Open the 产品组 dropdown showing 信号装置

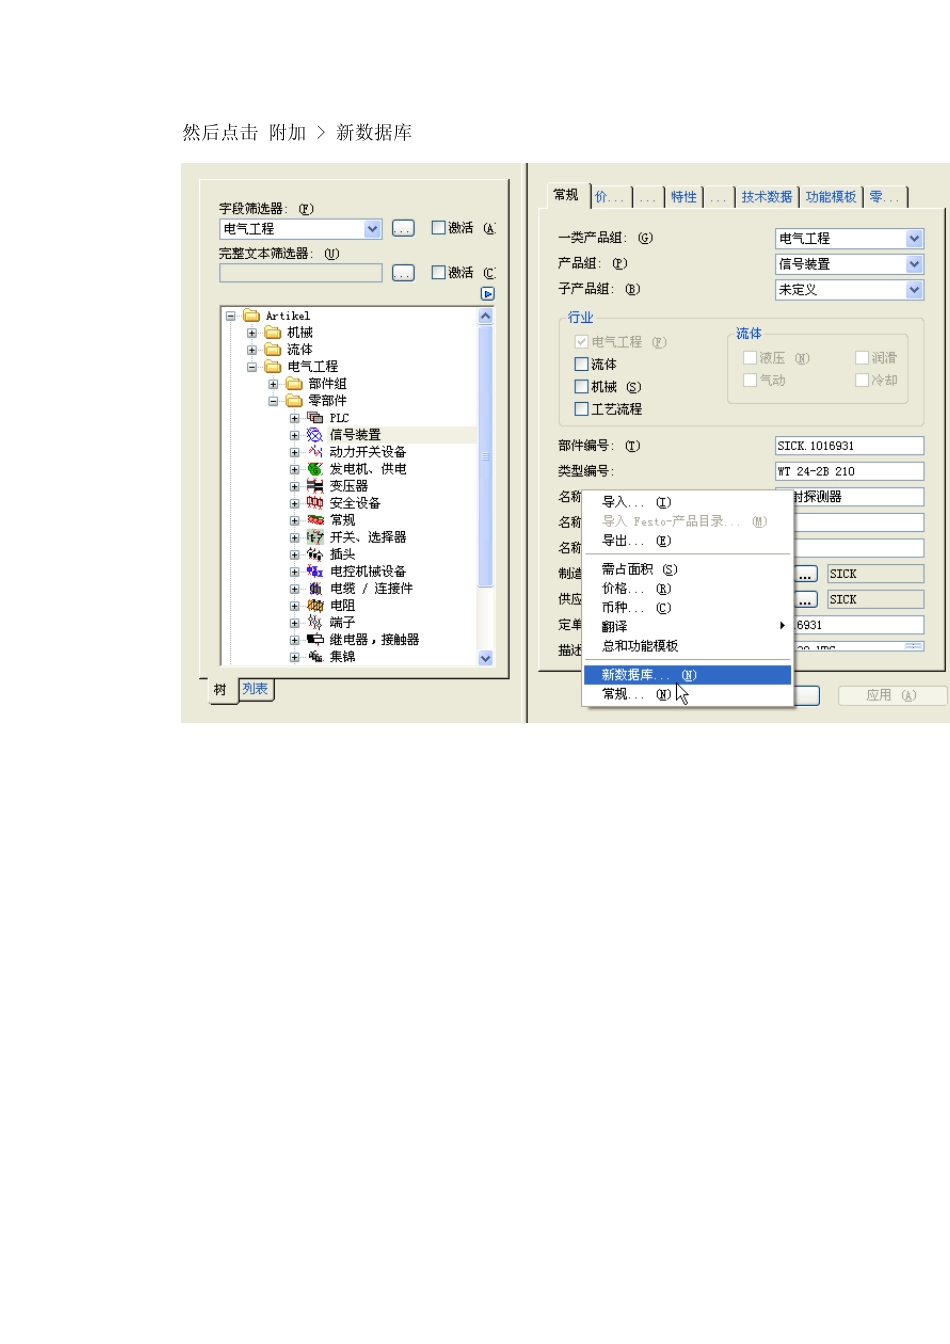(914, 264)
